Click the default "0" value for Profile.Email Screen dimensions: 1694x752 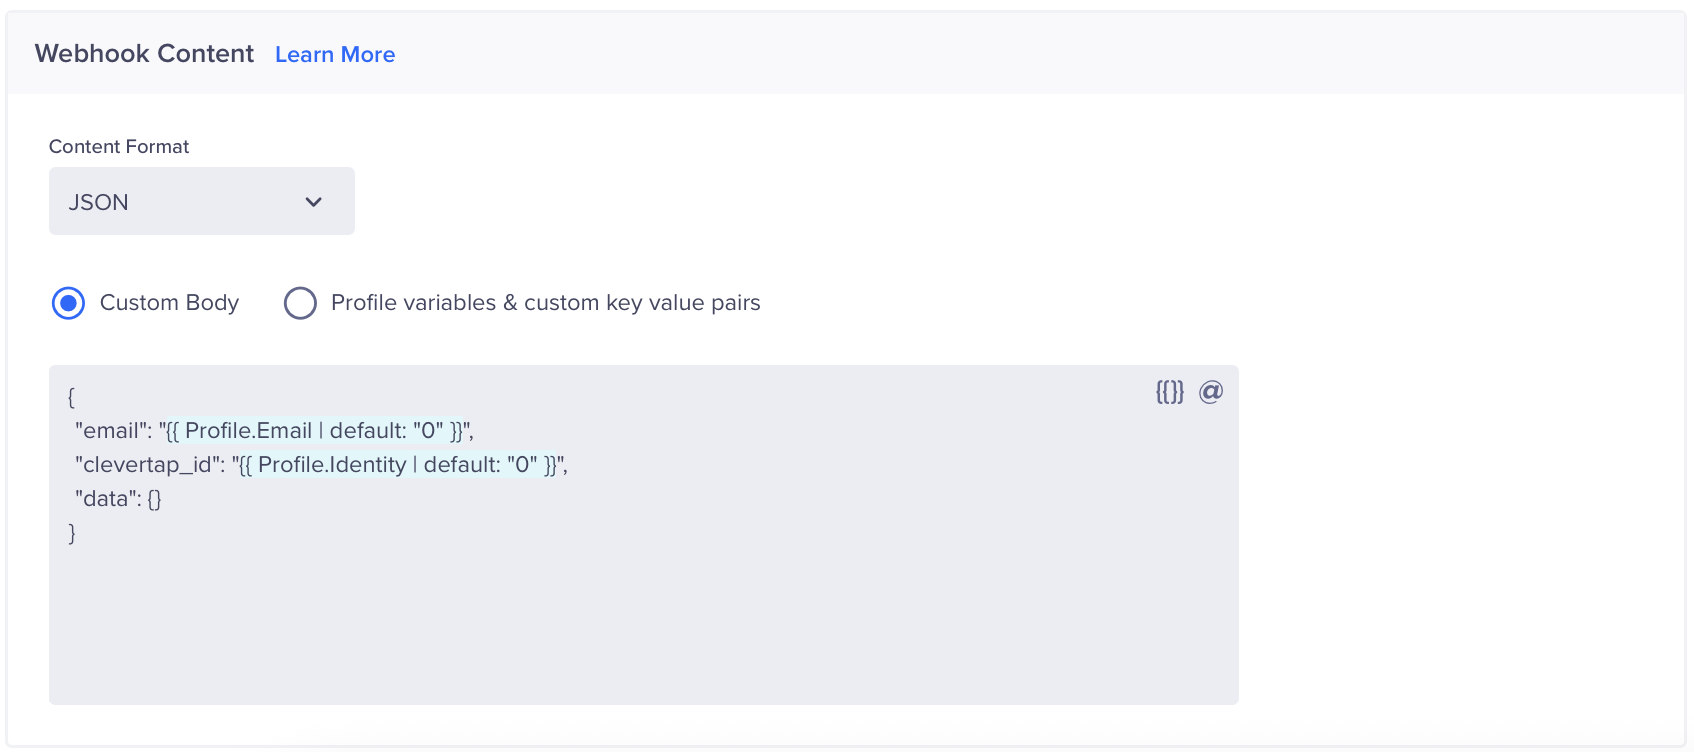coord(430,430)
